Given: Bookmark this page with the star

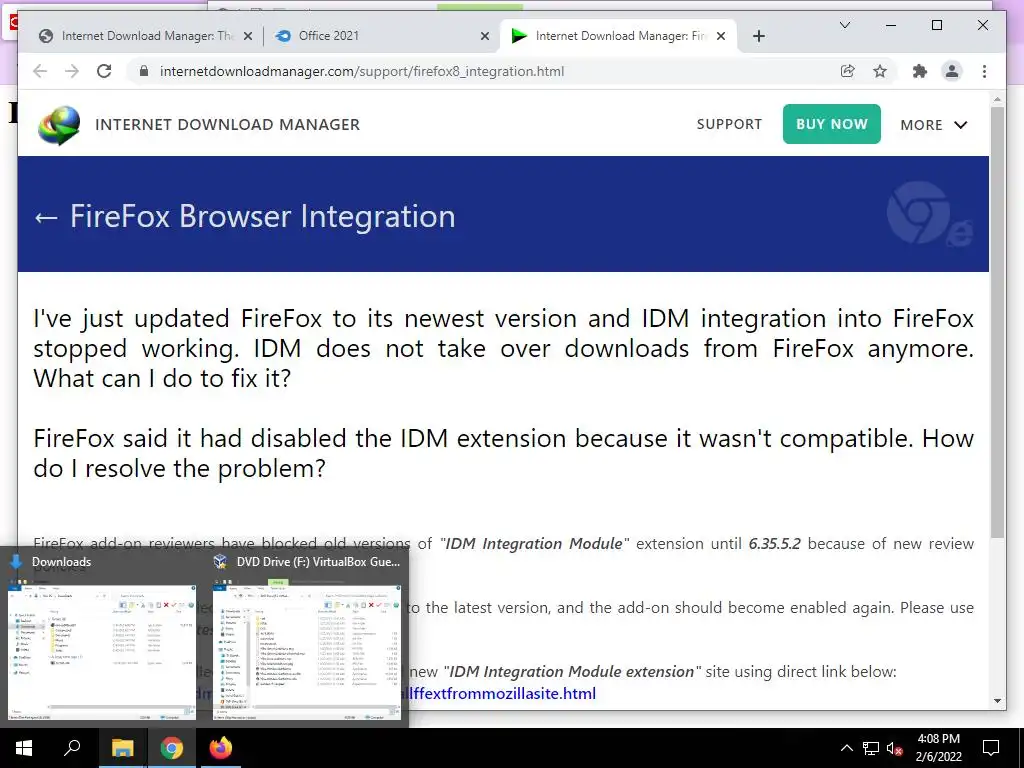Looking at the screenshot, I should [x=880, y=71].
